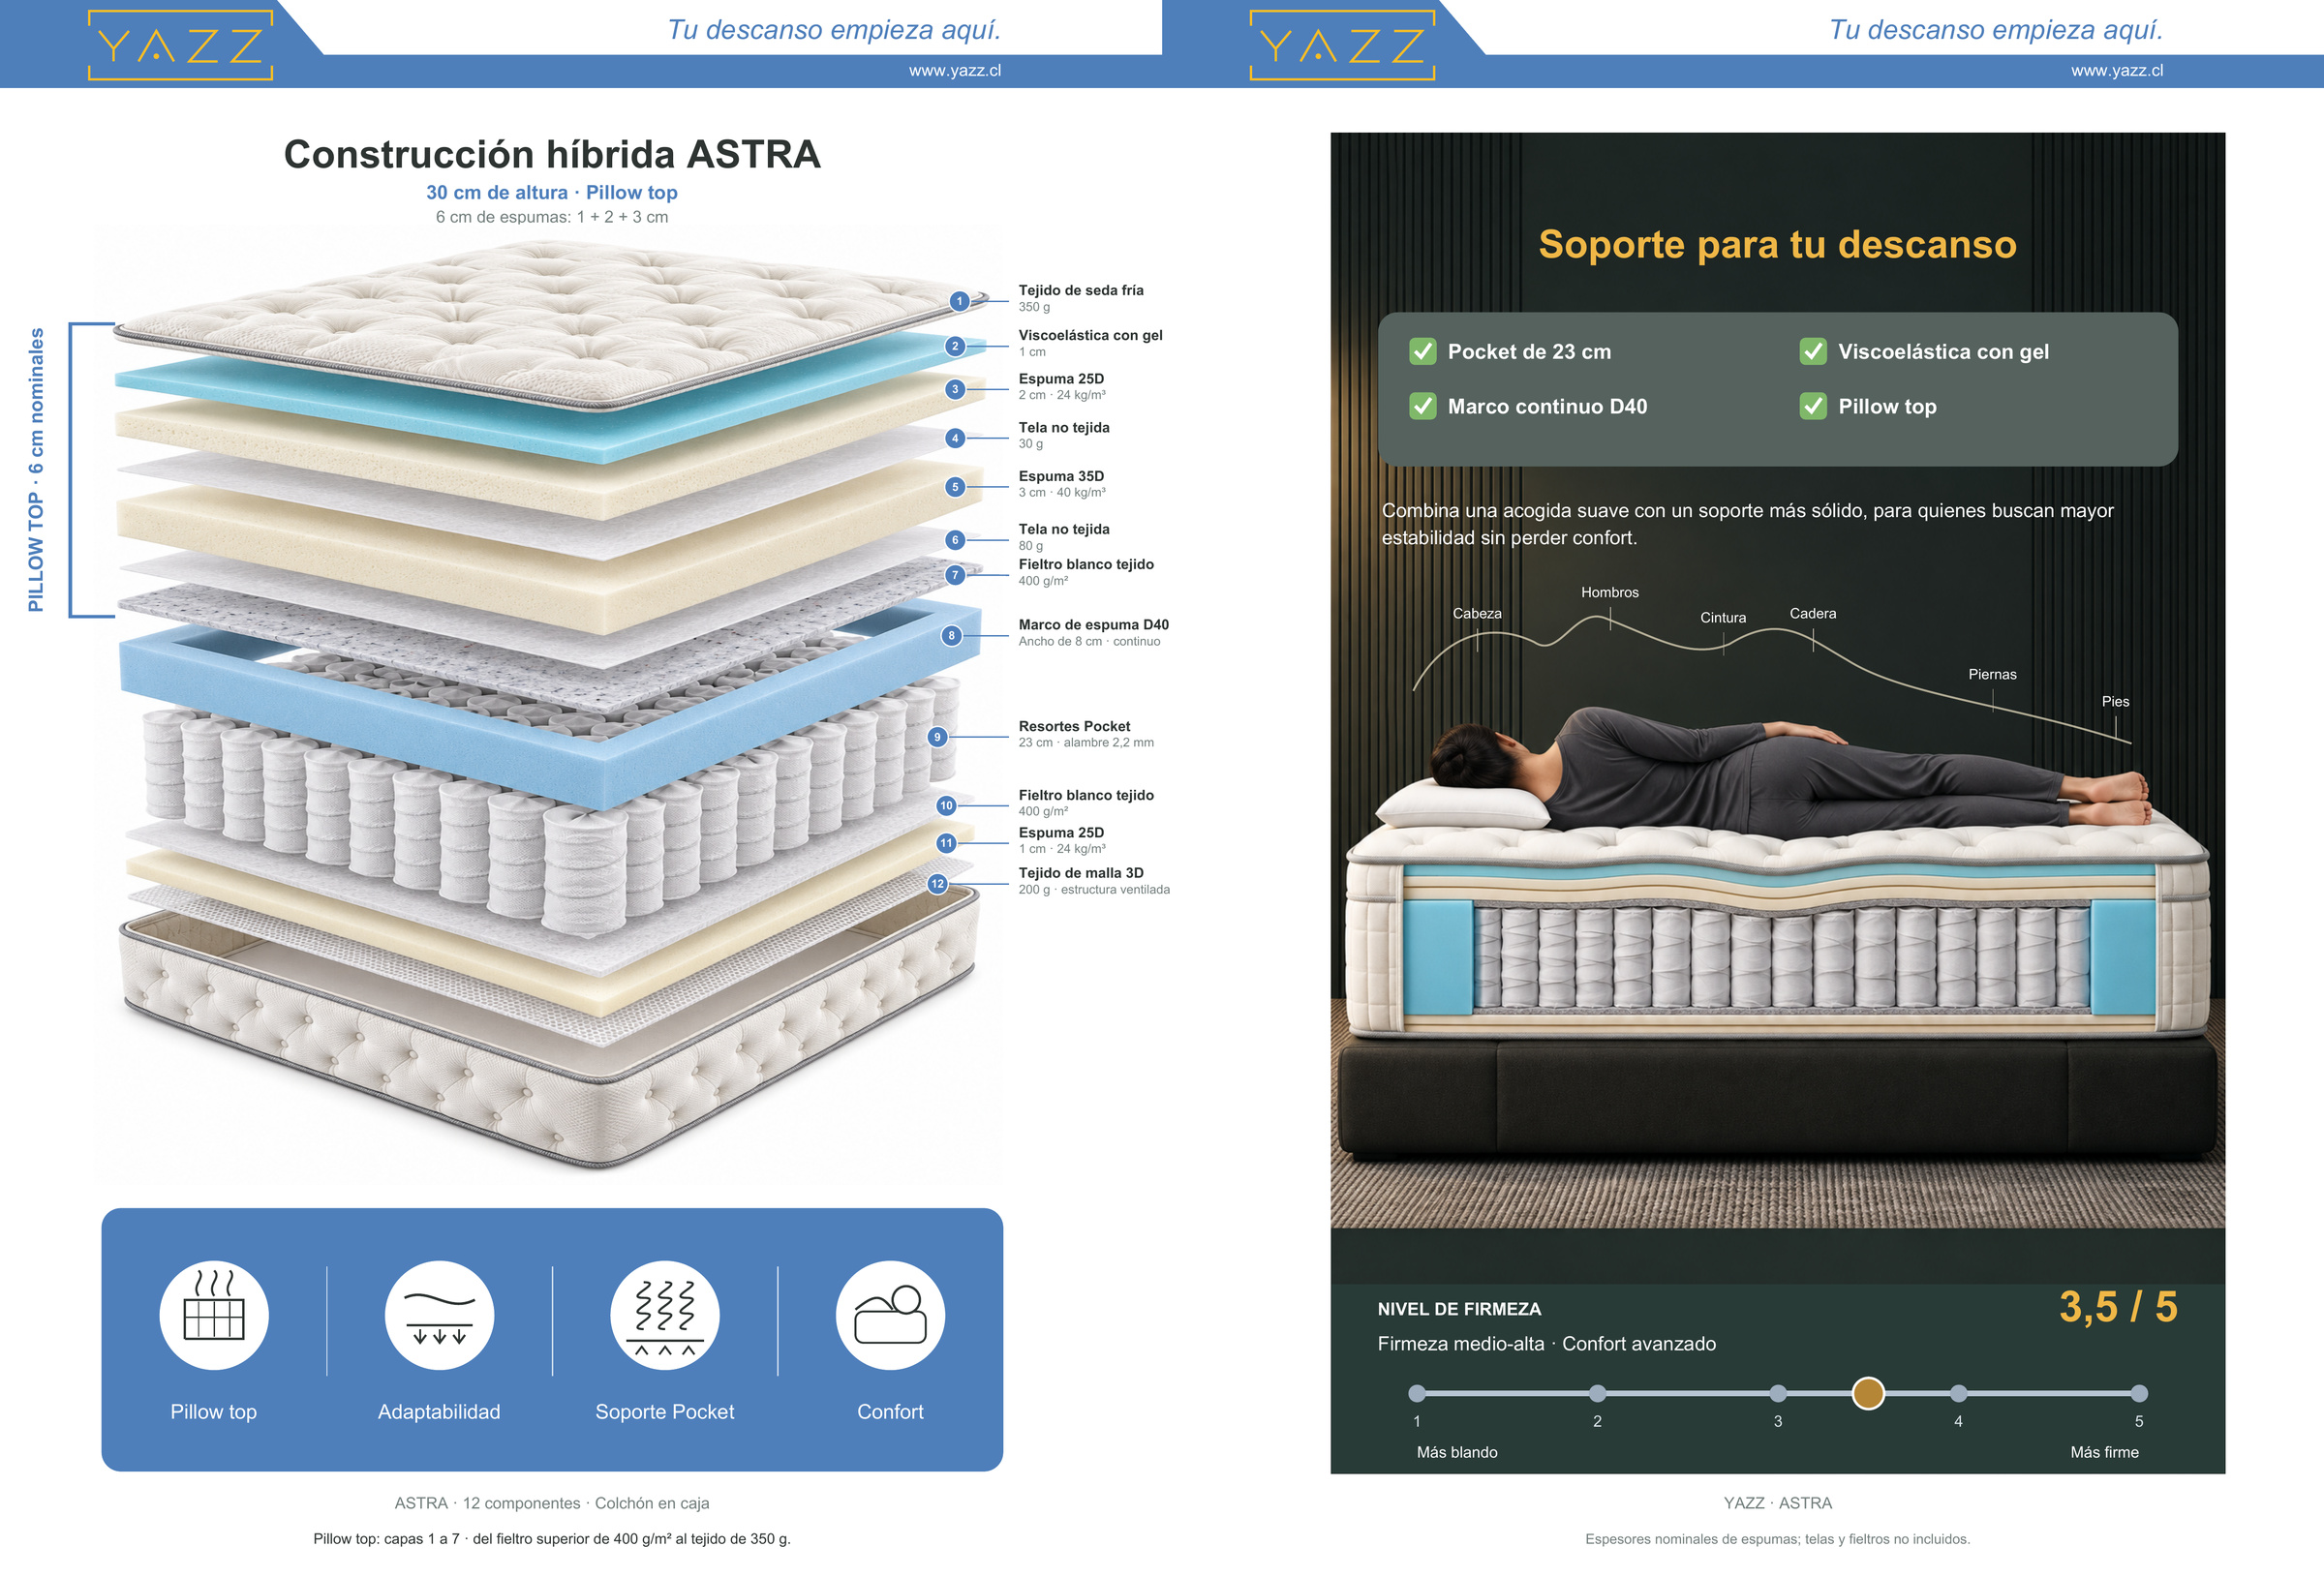Viewport: 2324px width, 1577px height.
Task: Click the Confort sleeper icon
Action: coord(890,1314)
